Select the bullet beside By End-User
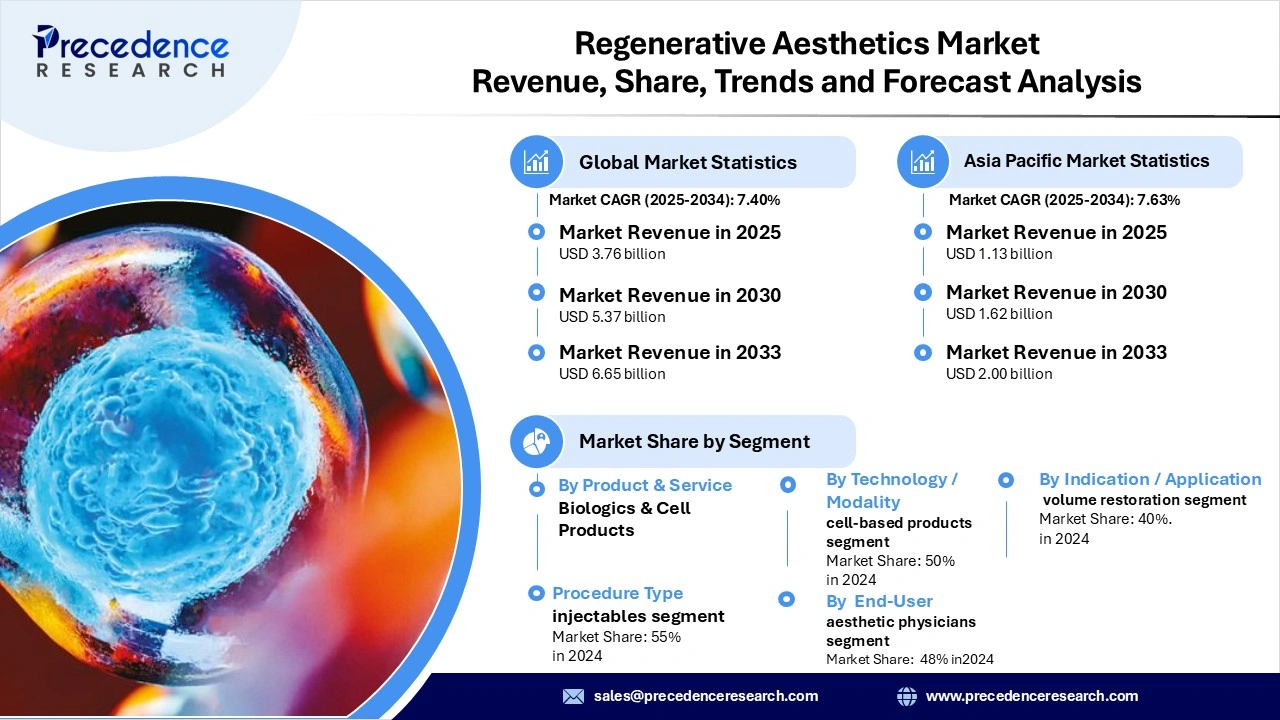The image size is (1280, 720). pos(787,599)
